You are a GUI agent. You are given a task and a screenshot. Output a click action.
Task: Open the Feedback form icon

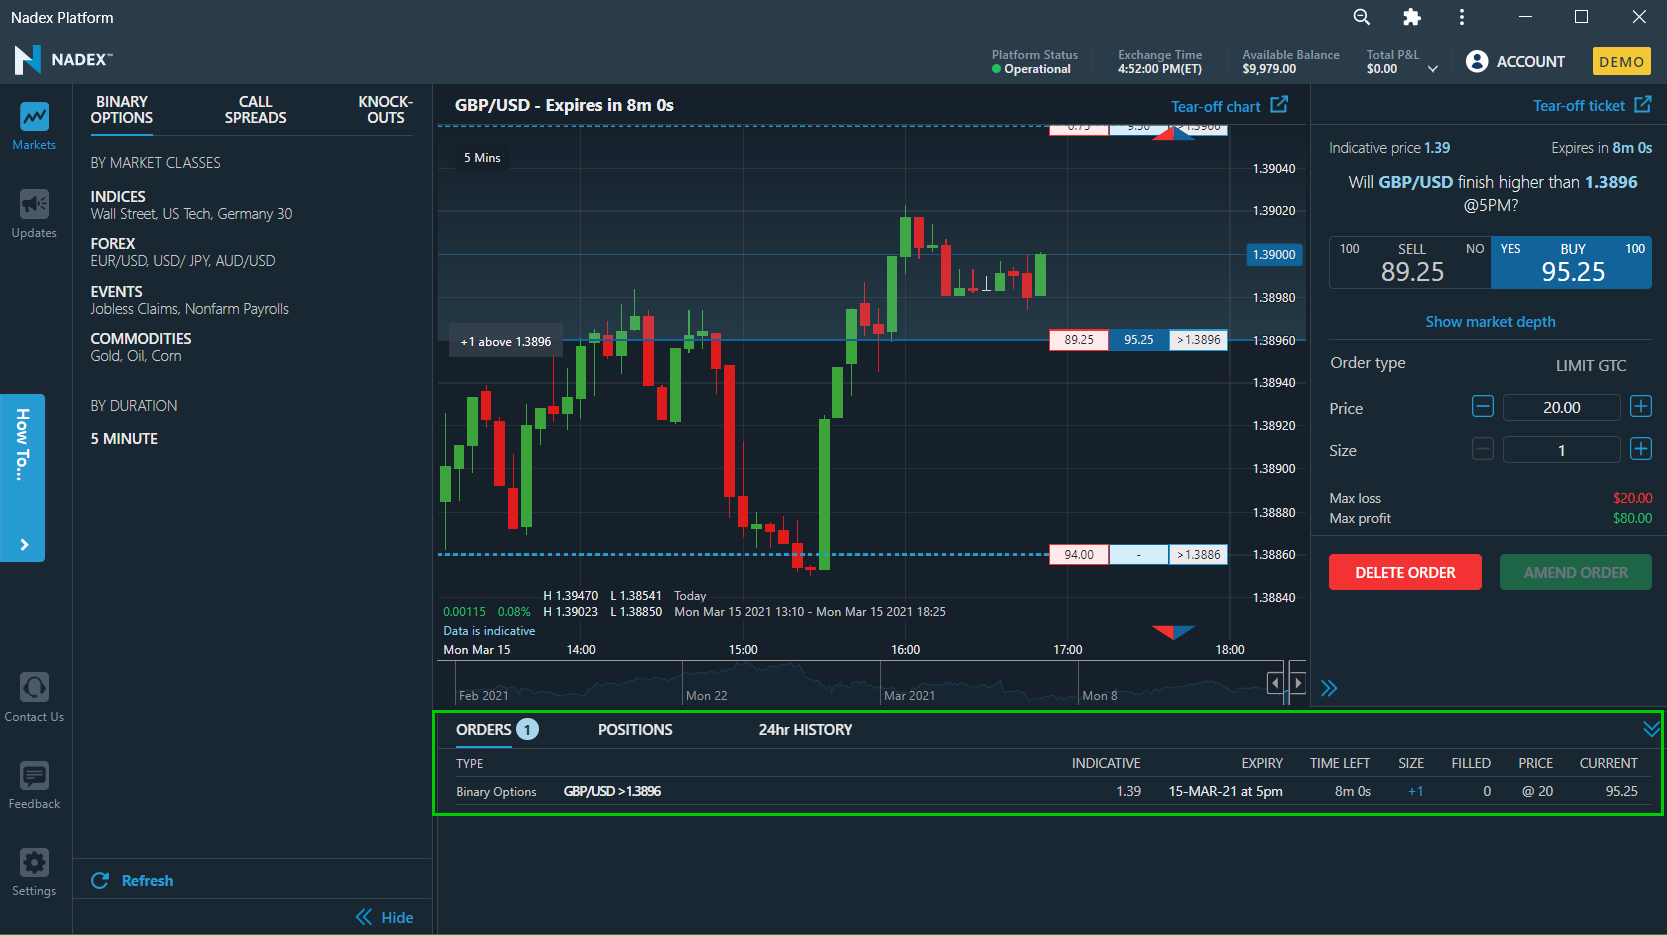coord(34,785)
